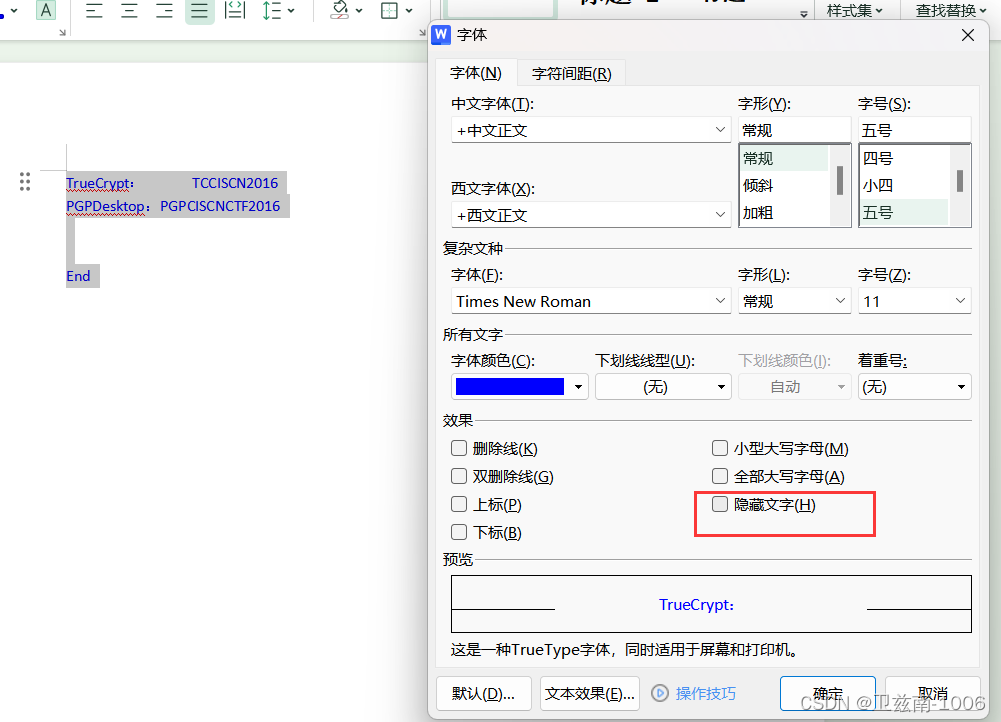Select 四号 in the 字号 list
The image size is (1001, 722).
[x=904, y=158]
